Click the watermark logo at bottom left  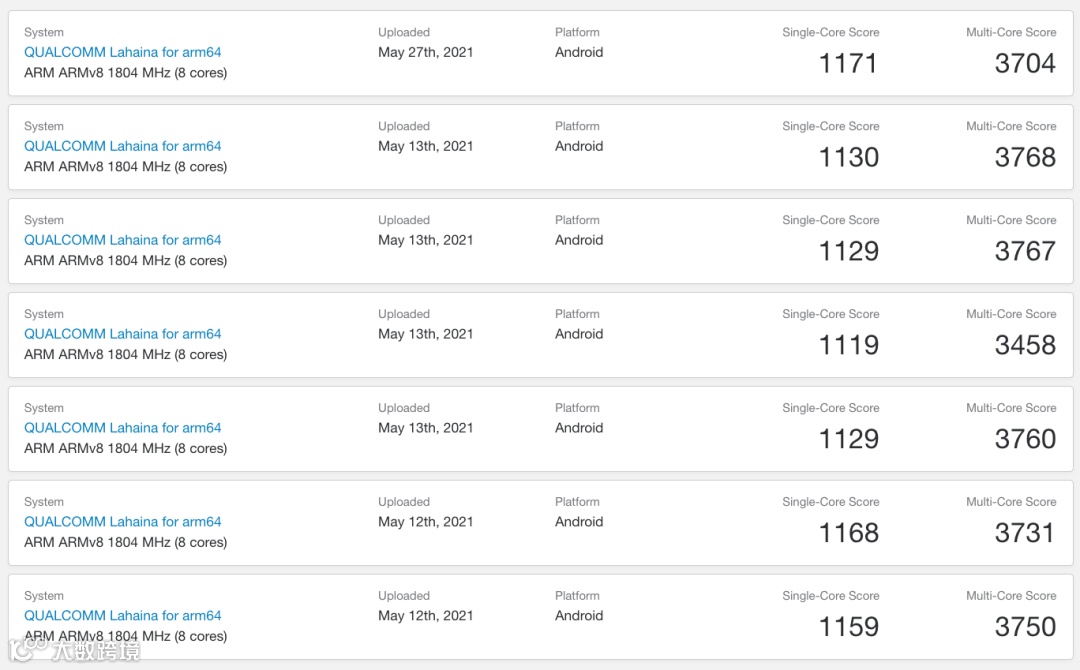[x=74, y=649]
